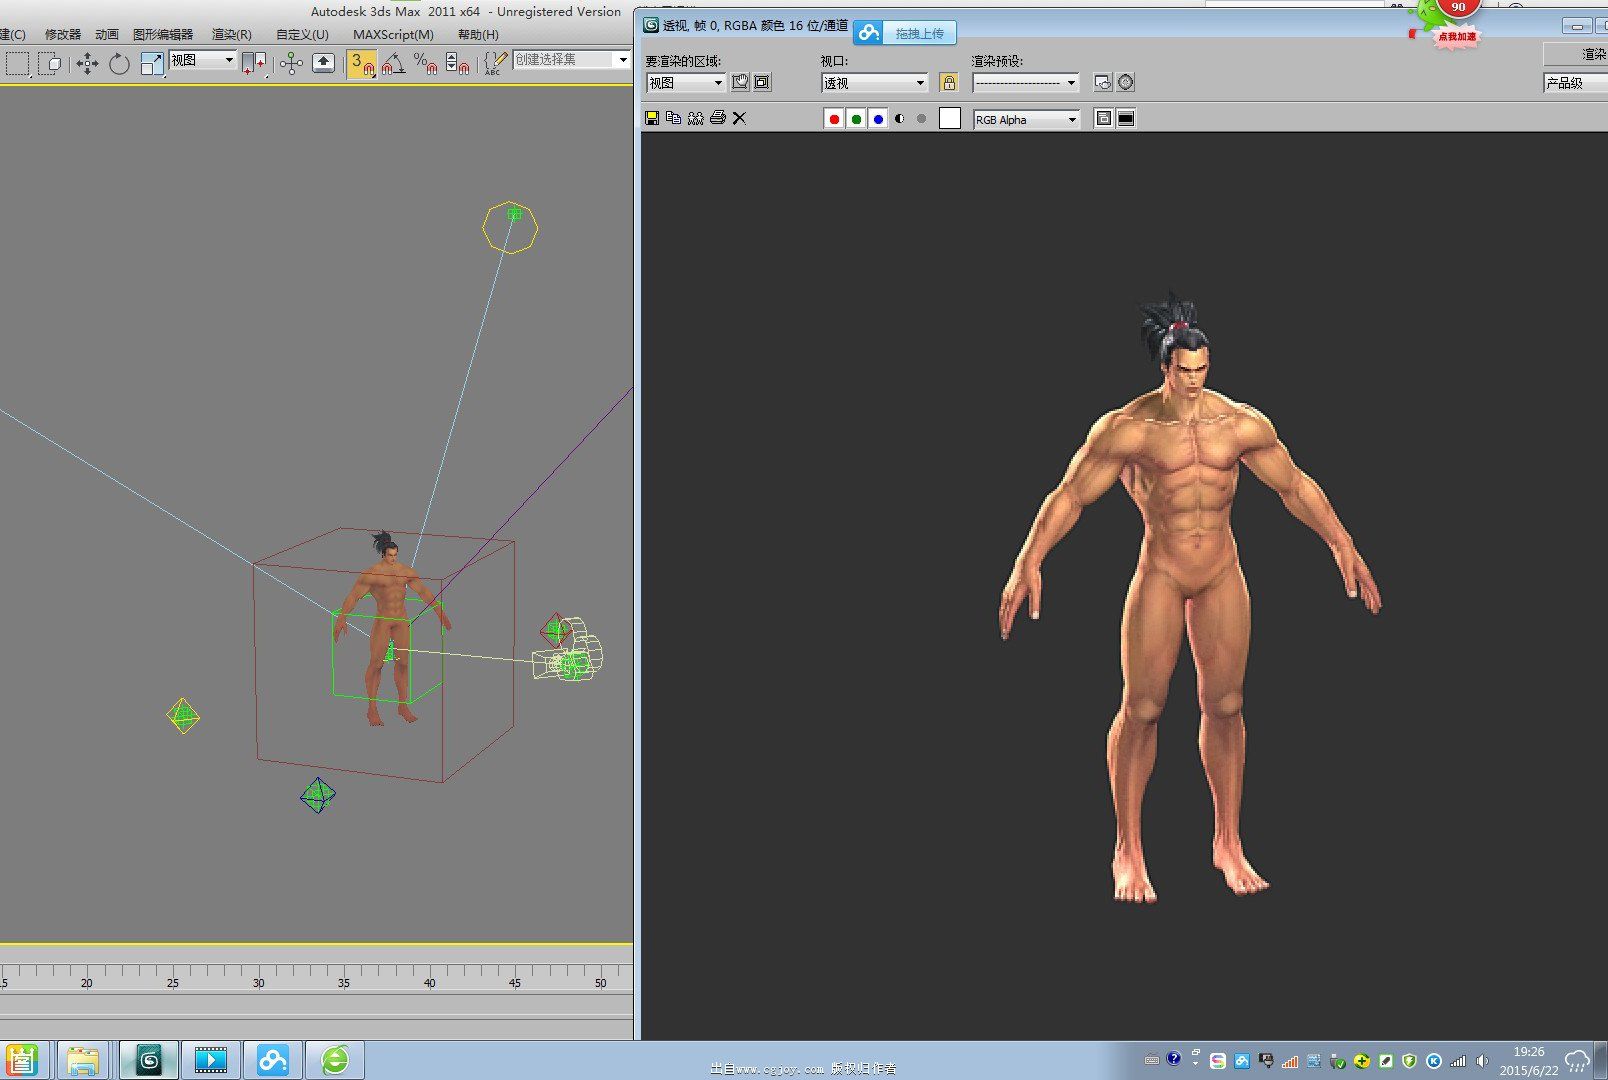
Task: Open the 图形编辑器 menu
Action: pos(163,34)
